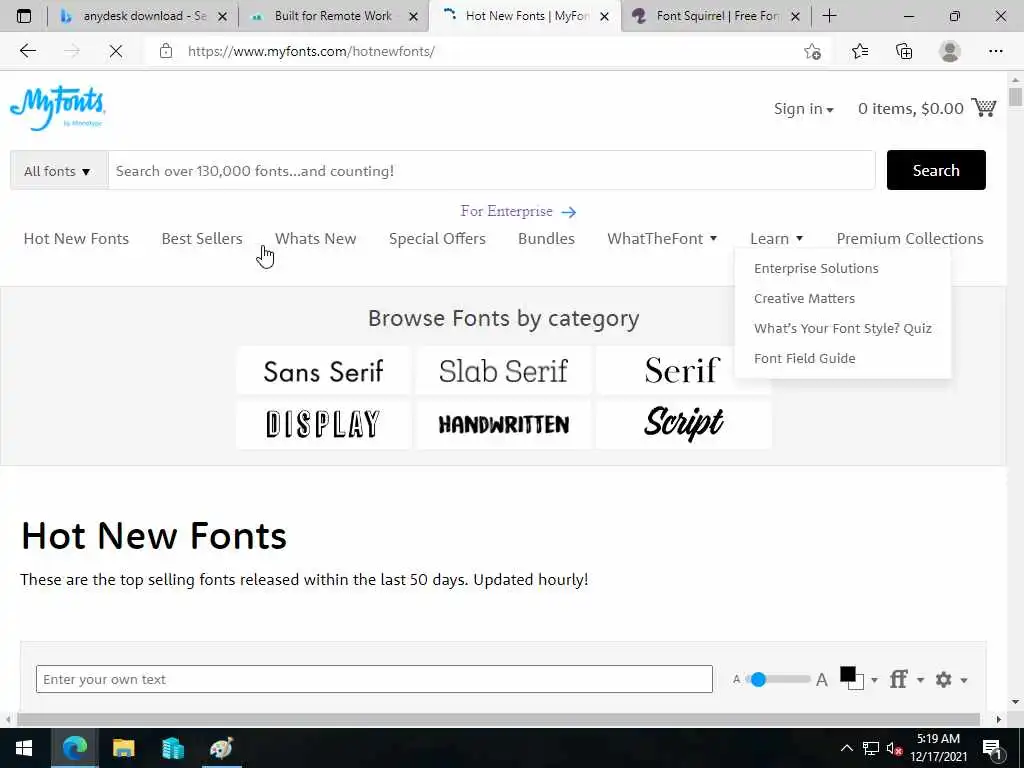Image resolution: width=1024 pixels, height=768 pixels.
Task: Open the Paint app in taskbar
Action: click(221, 748)
